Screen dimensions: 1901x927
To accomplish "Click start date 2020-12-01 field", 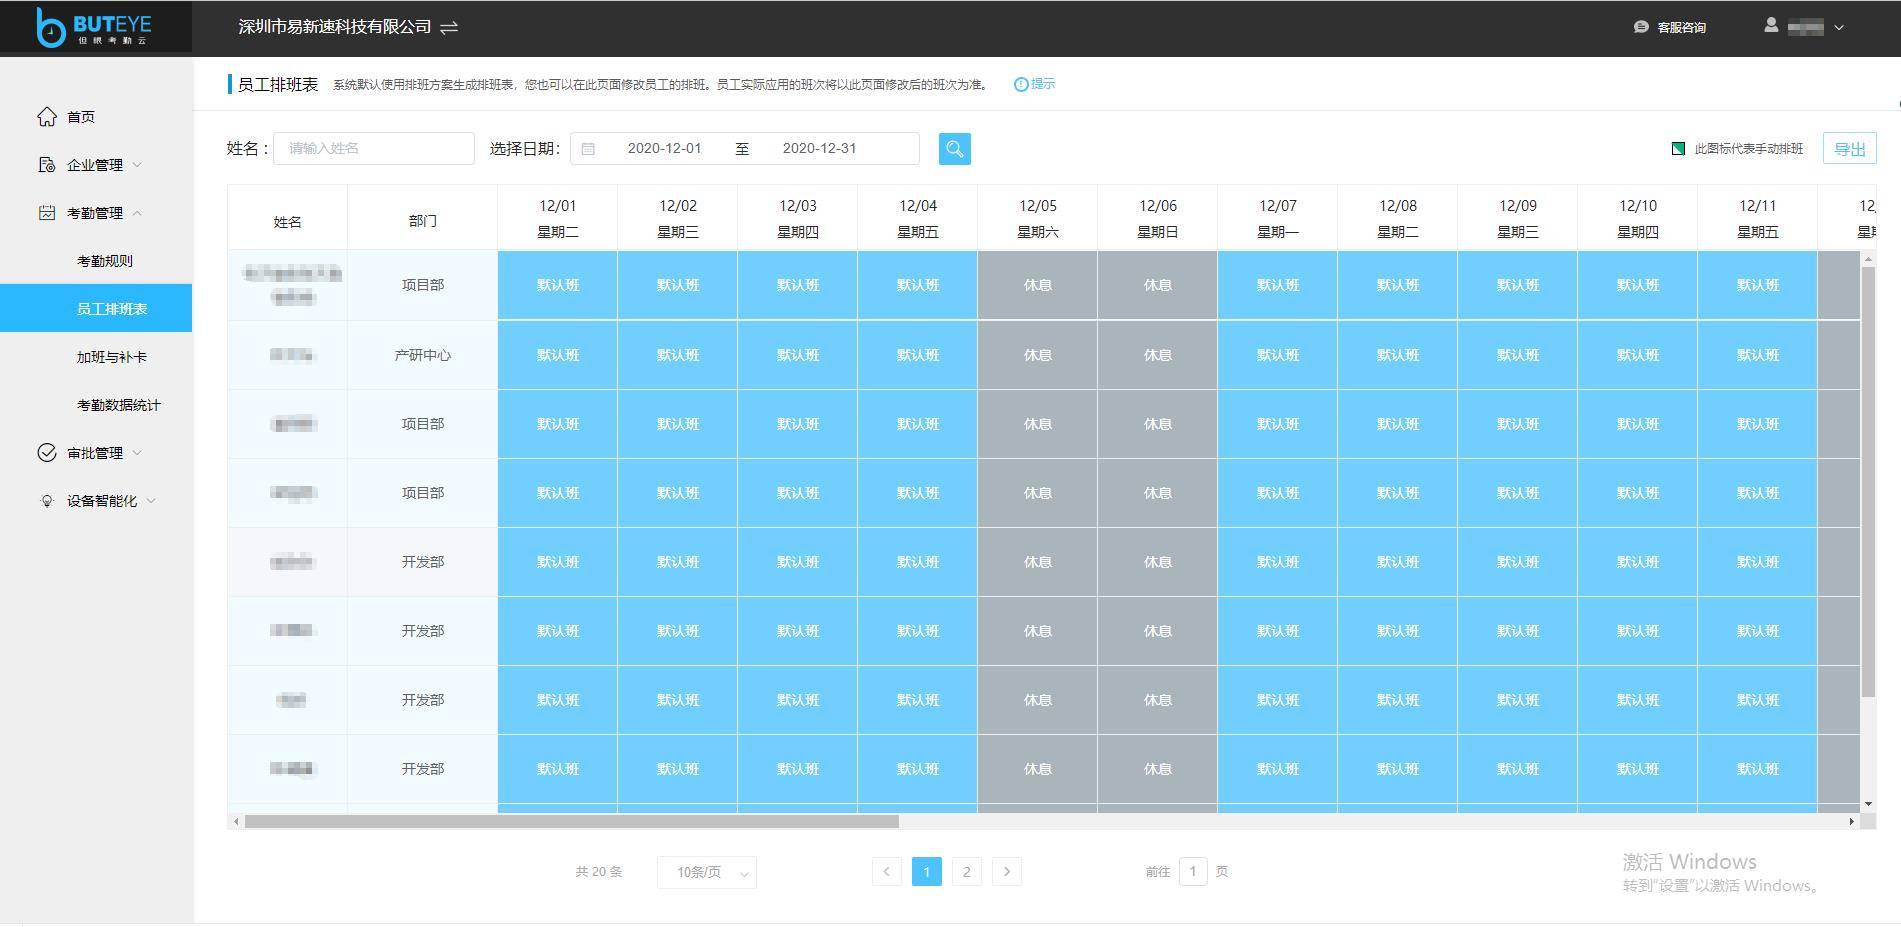I will (x=665, y=148).
